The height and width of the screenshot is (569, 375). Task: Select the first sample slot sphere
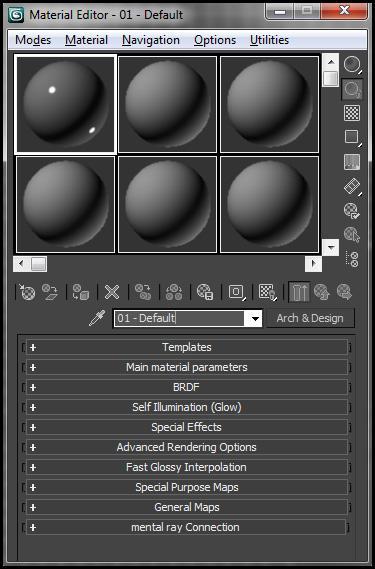click(65, 104)
